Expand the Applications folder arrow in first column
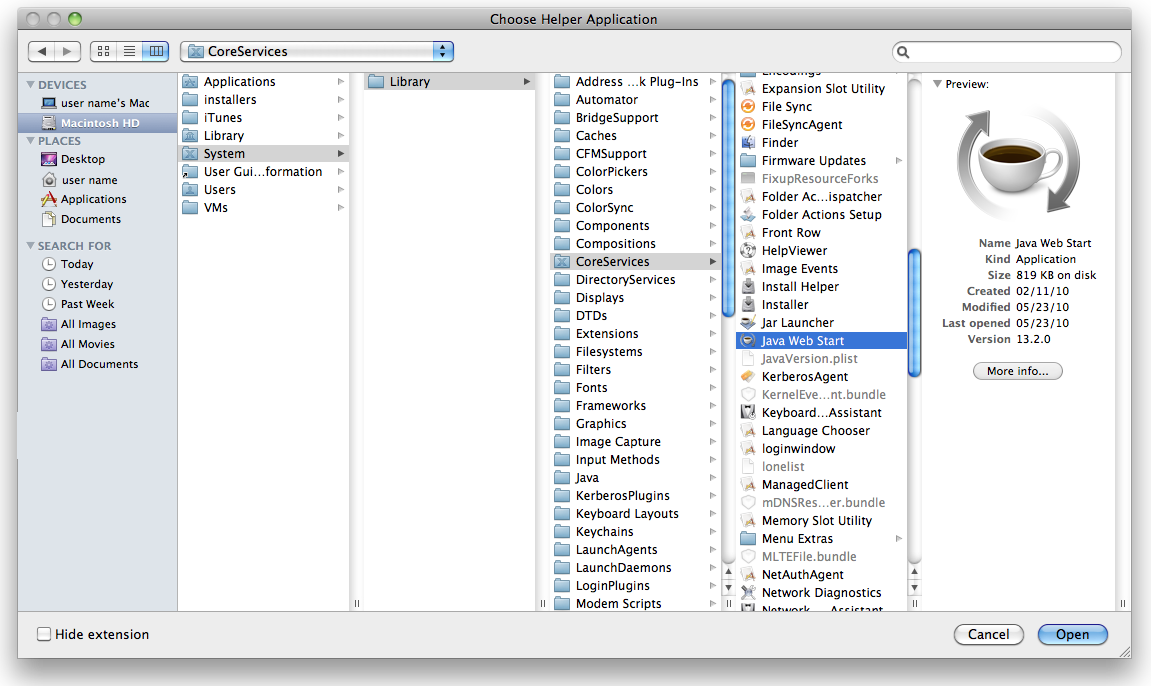 coord(341,81)
